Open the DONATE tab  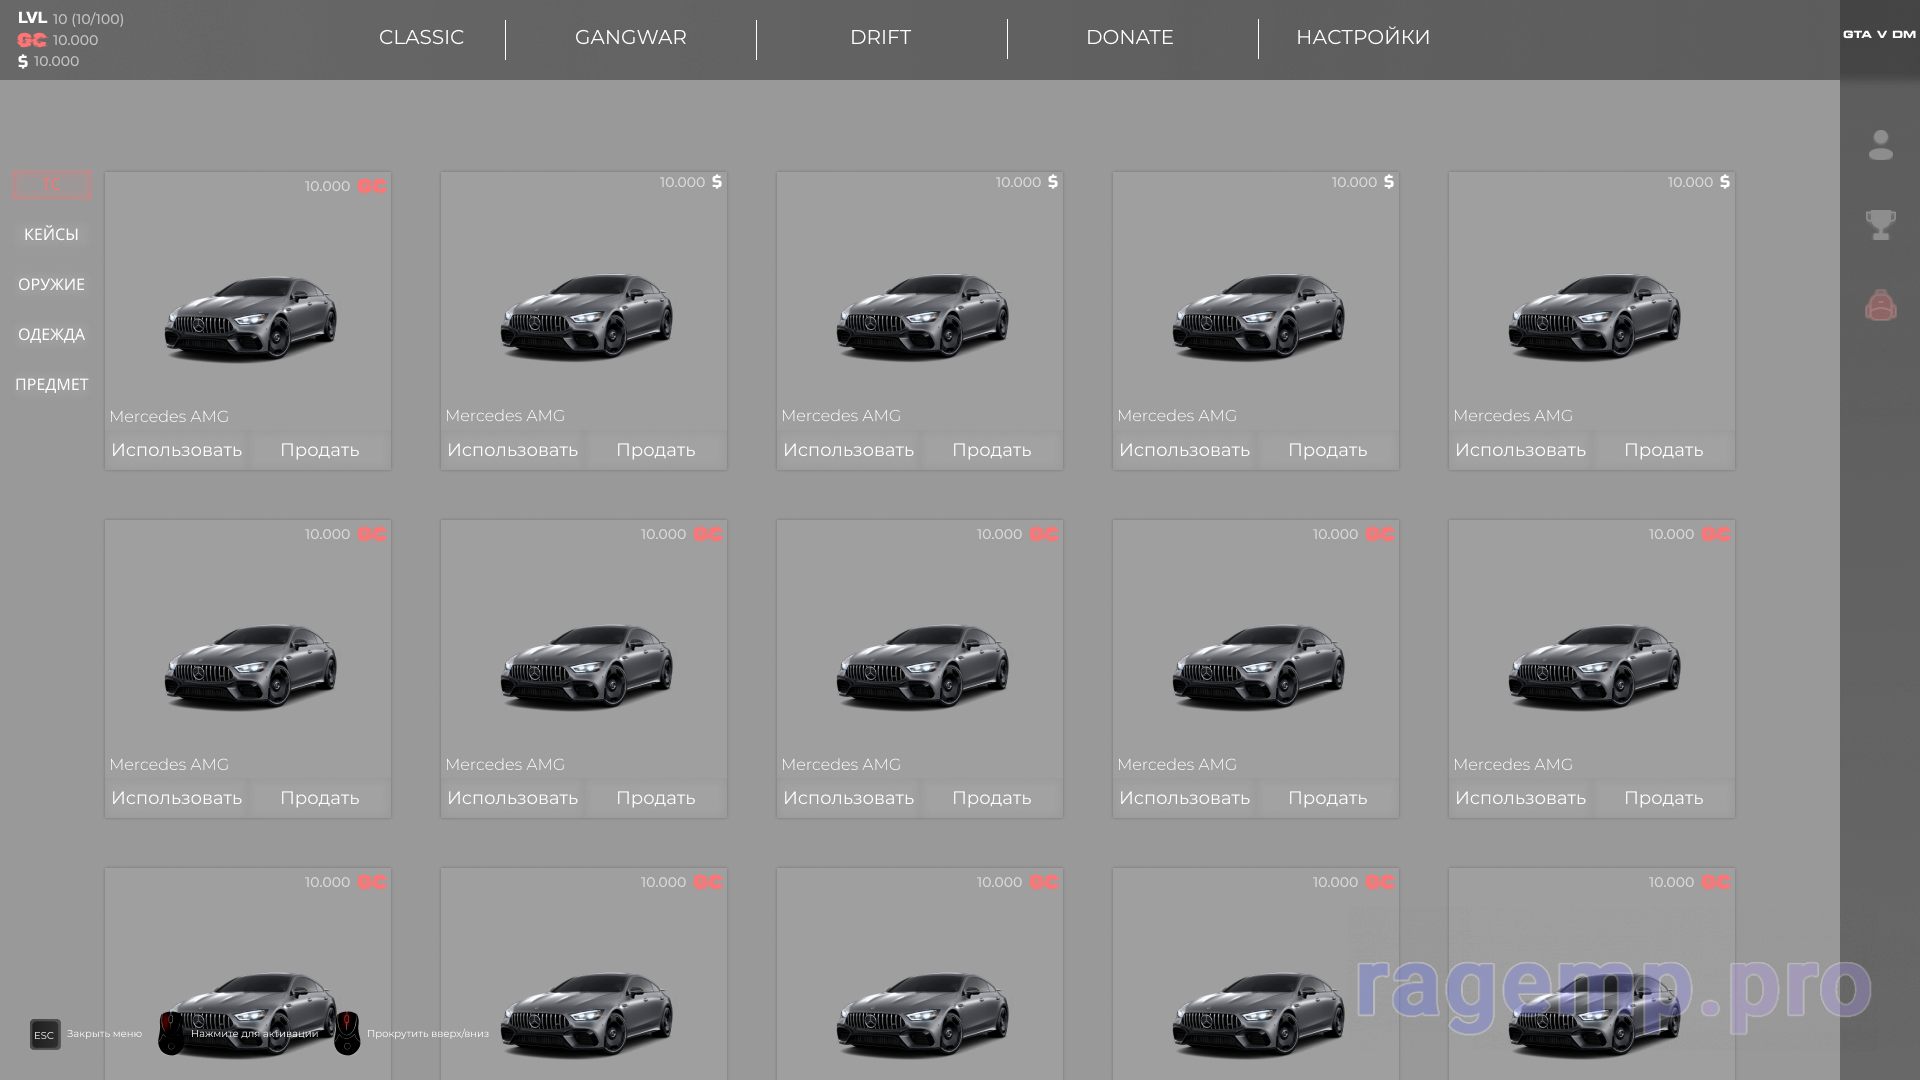point(1130,37)
